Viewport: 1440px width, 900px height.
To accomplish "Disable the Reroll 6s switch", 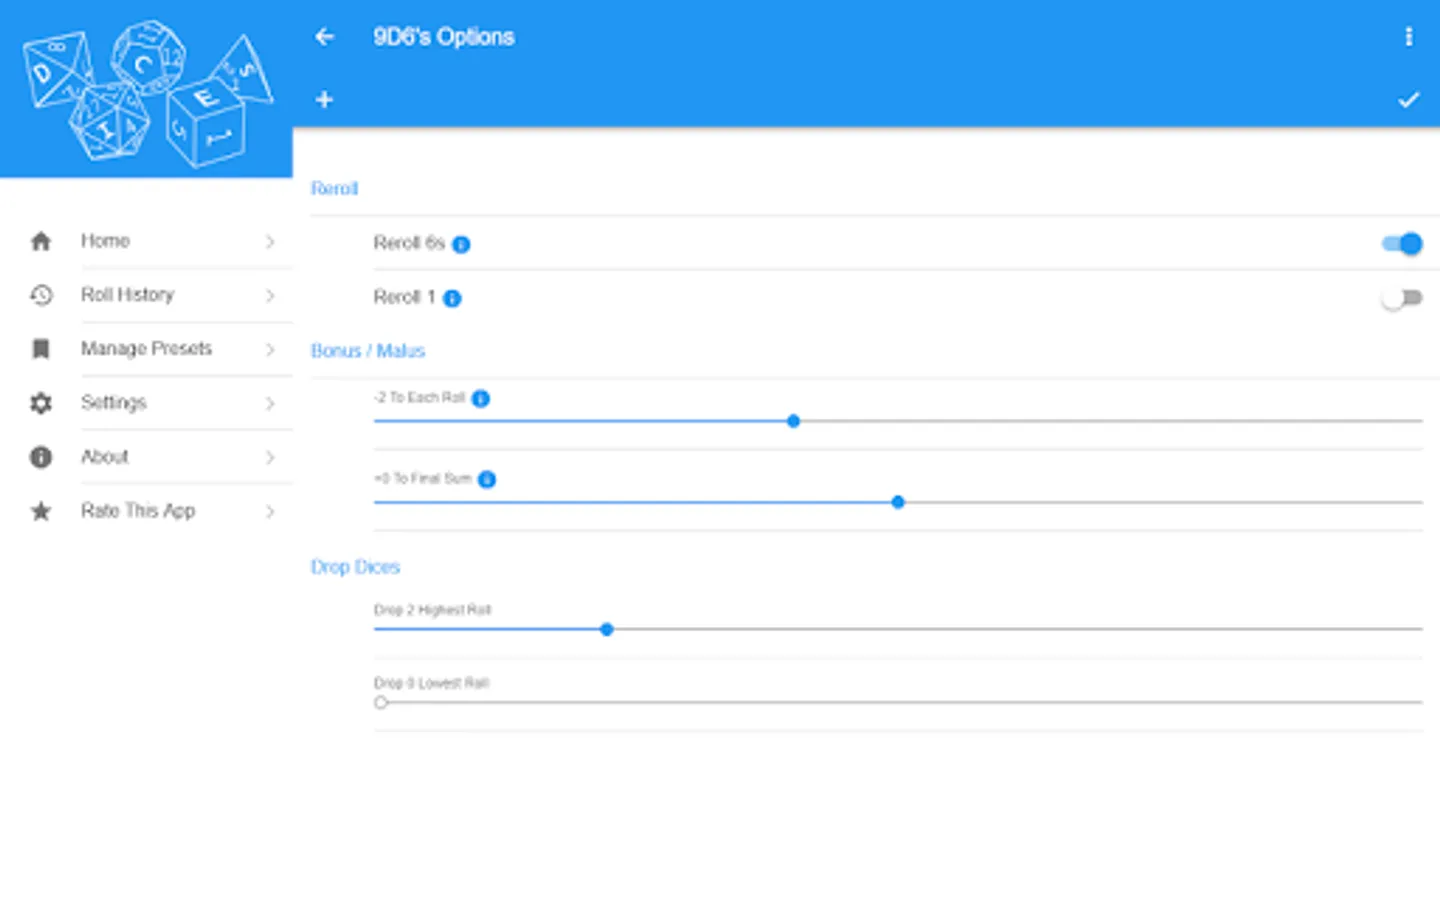I will [x=1401, y=244].
